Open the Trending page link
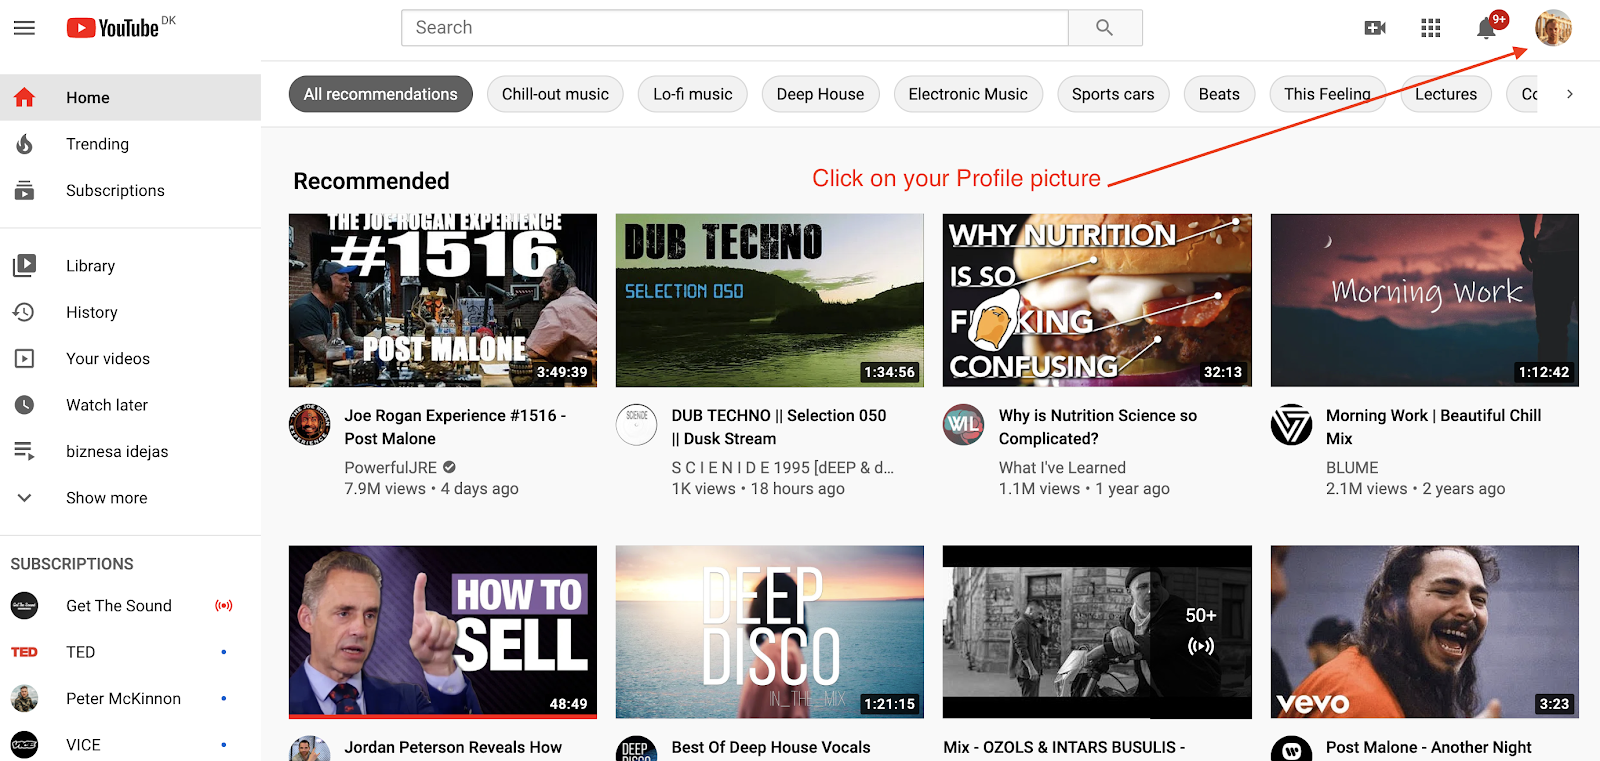The image size is (1600, 761). pos(130,144)
